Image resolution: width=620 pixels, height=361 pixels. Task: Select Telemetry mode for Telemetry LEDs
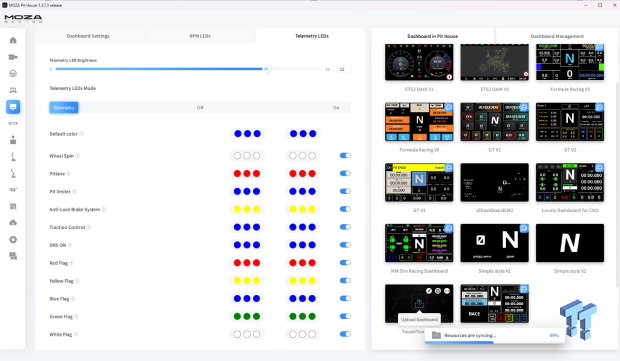click(64, 108)
